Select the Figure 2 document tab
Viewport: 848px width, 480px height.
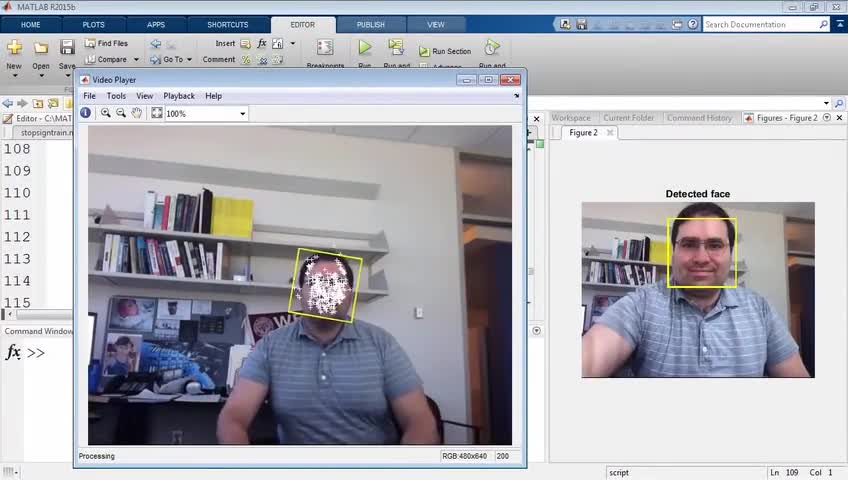pyautogui.click(x=583, y=132)
